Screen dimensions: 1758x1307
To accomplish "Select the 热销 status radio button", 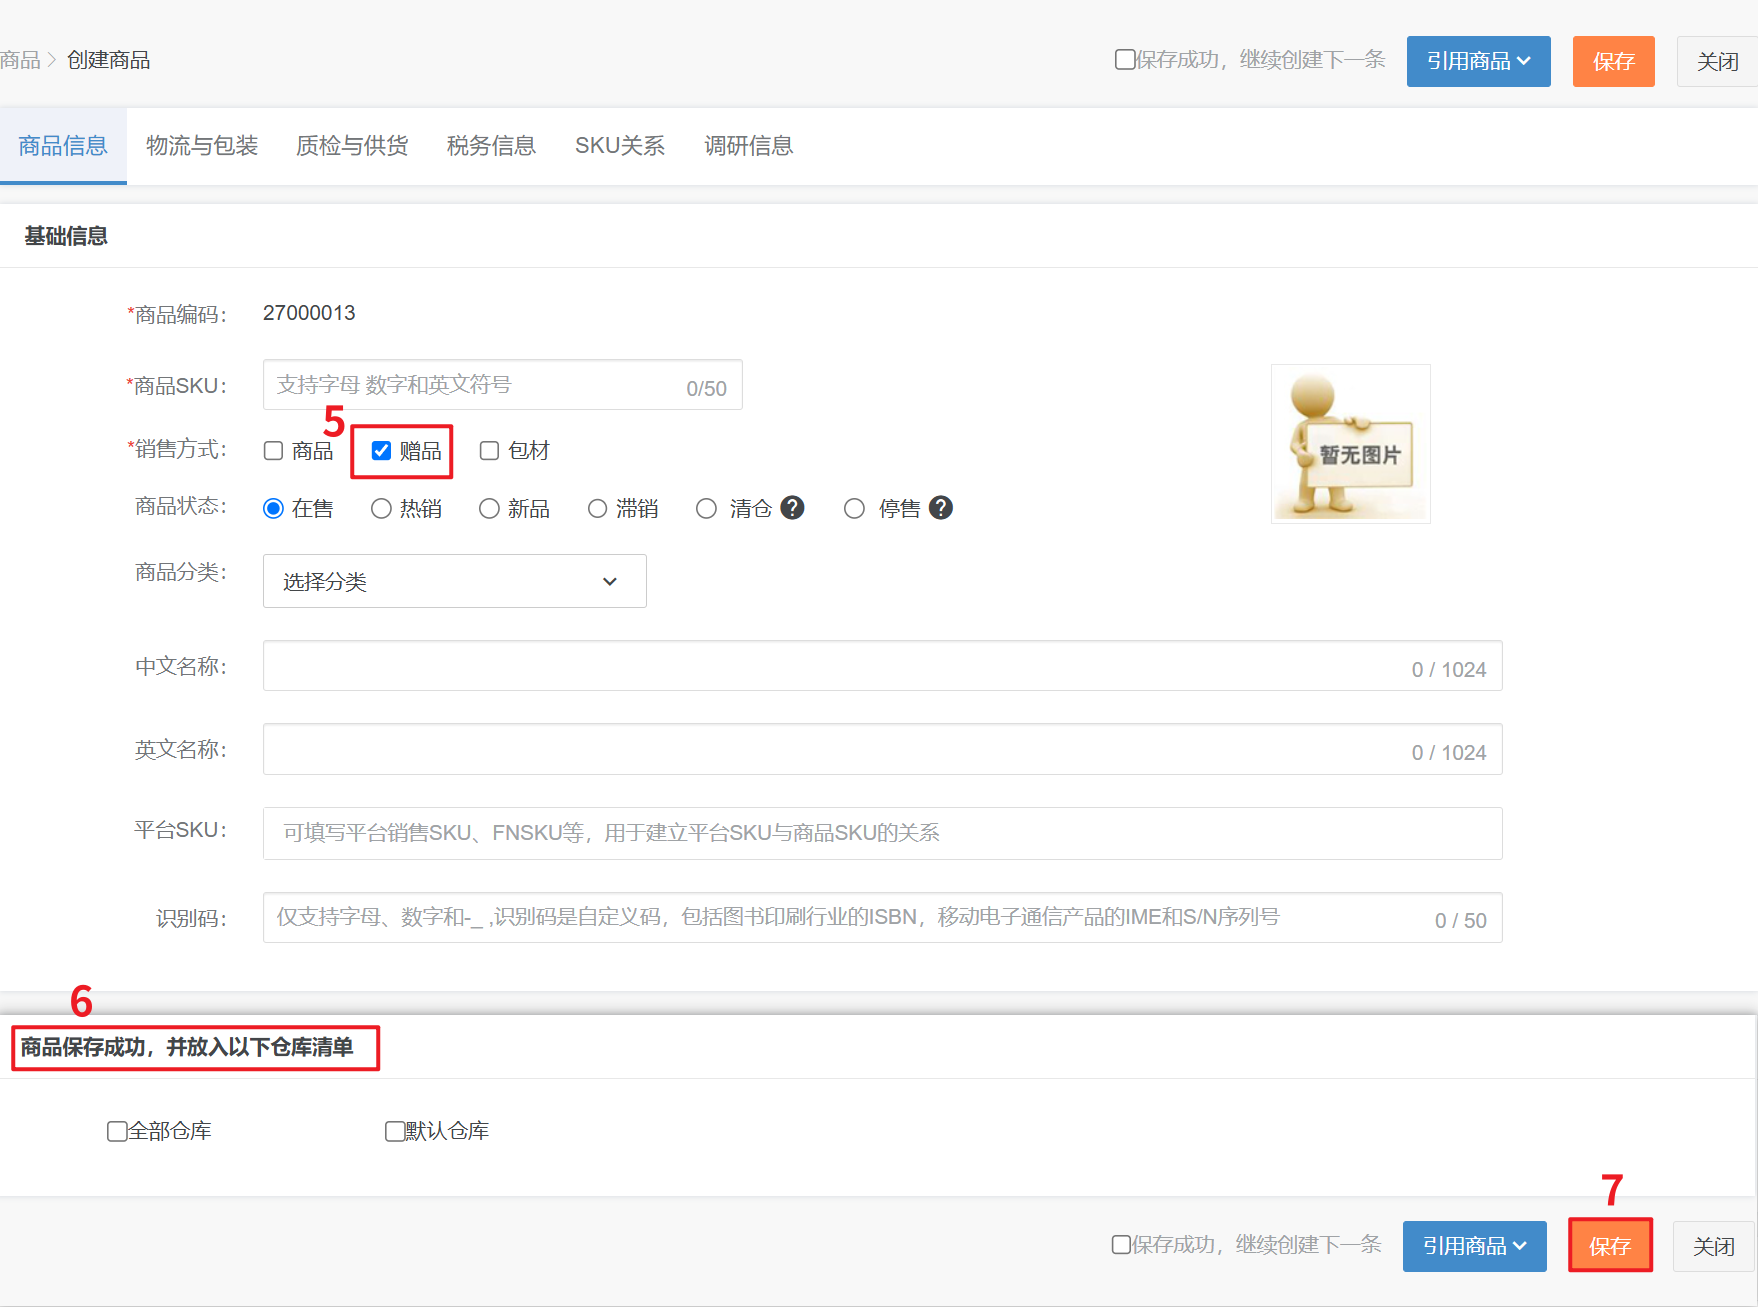I will pyautogui.click(x=381, y=509).
